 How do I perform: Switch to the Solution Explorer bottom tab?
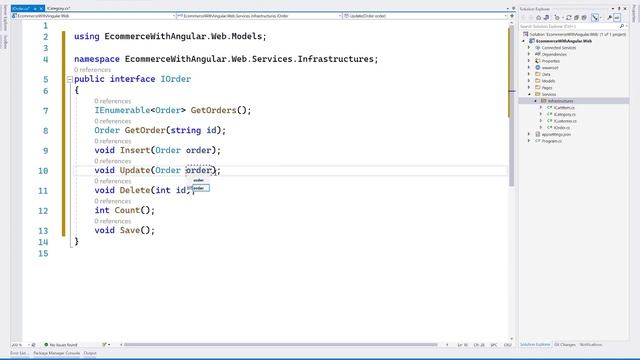[x=535, y=345]
